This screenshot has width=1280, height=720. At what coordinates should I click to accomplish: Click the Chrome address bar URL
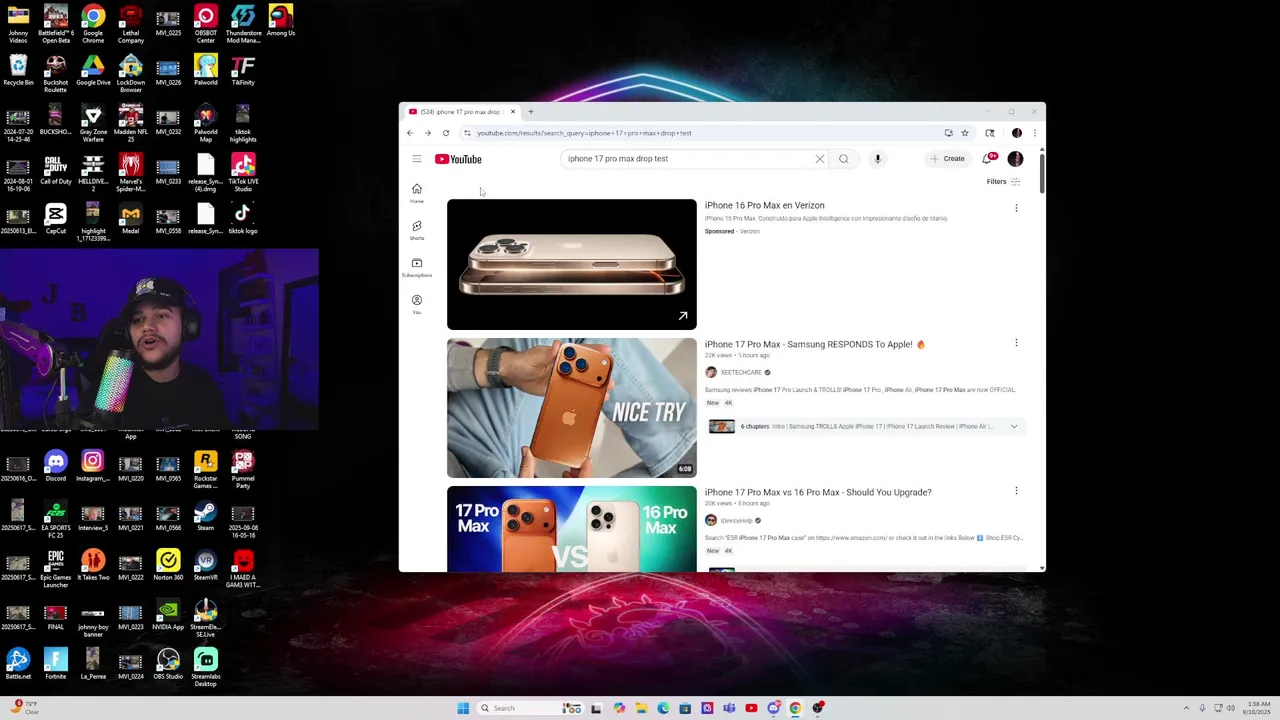pyautogui.click(x=584, y=133)
